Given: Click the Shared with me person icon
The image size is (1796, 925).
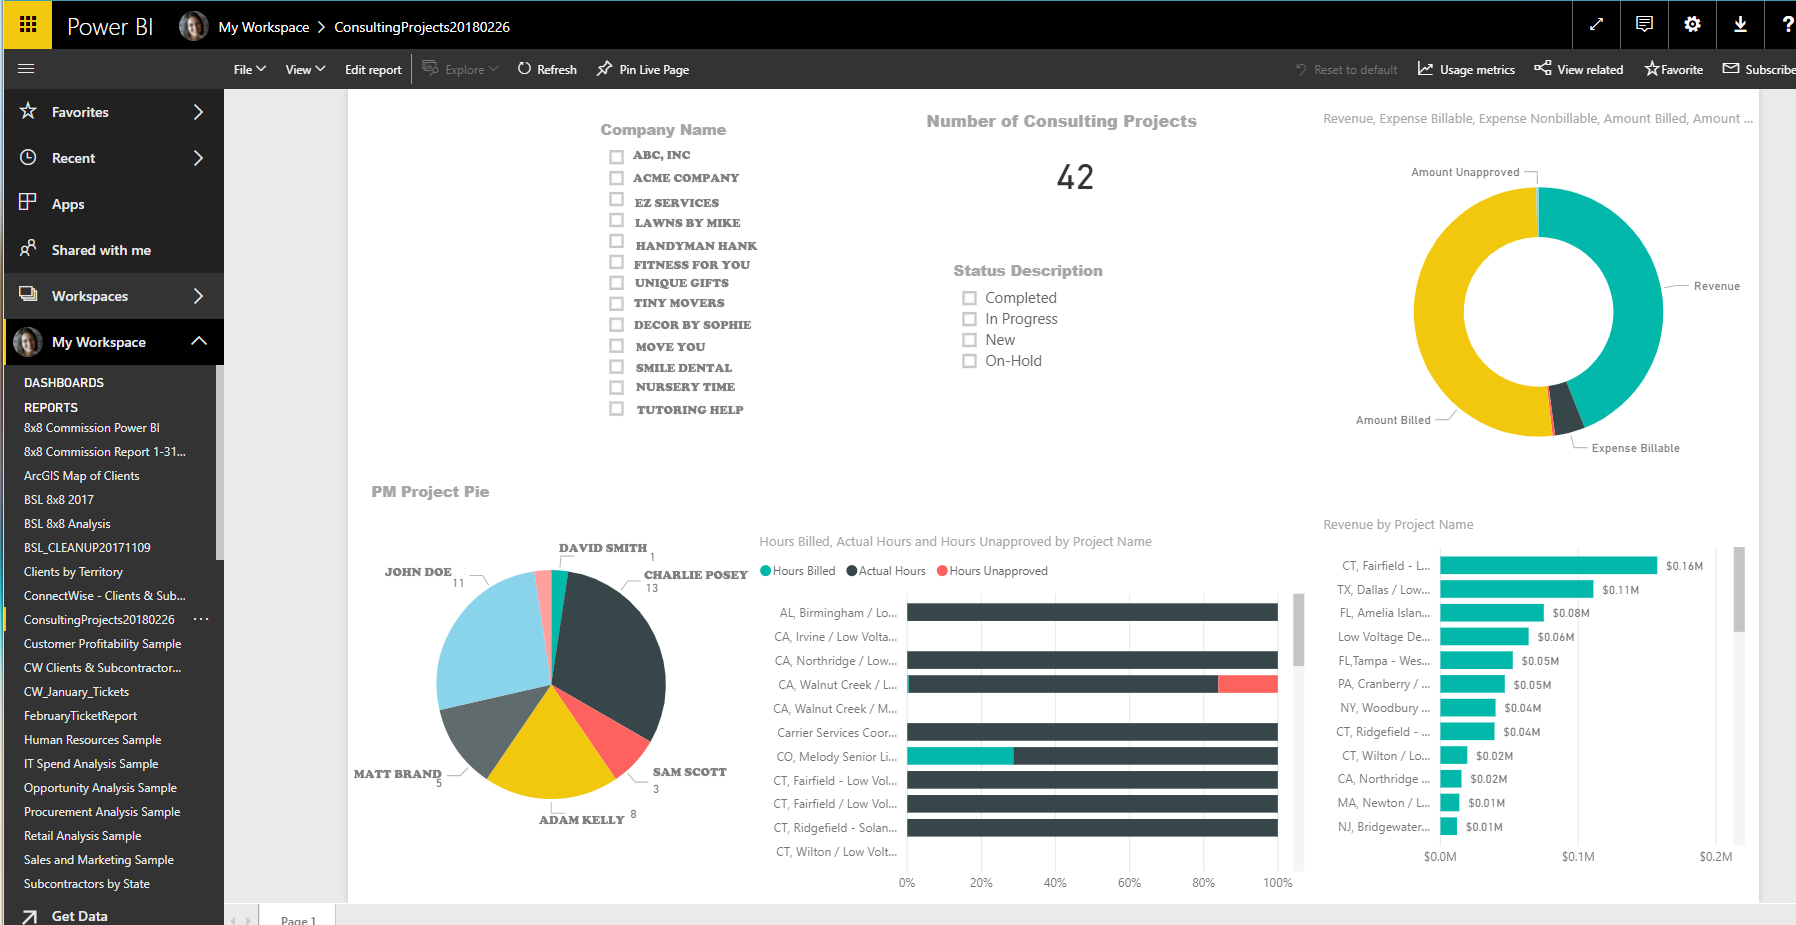Looking at the screenshot, I should pyautogui.click(x=28, y=249).
